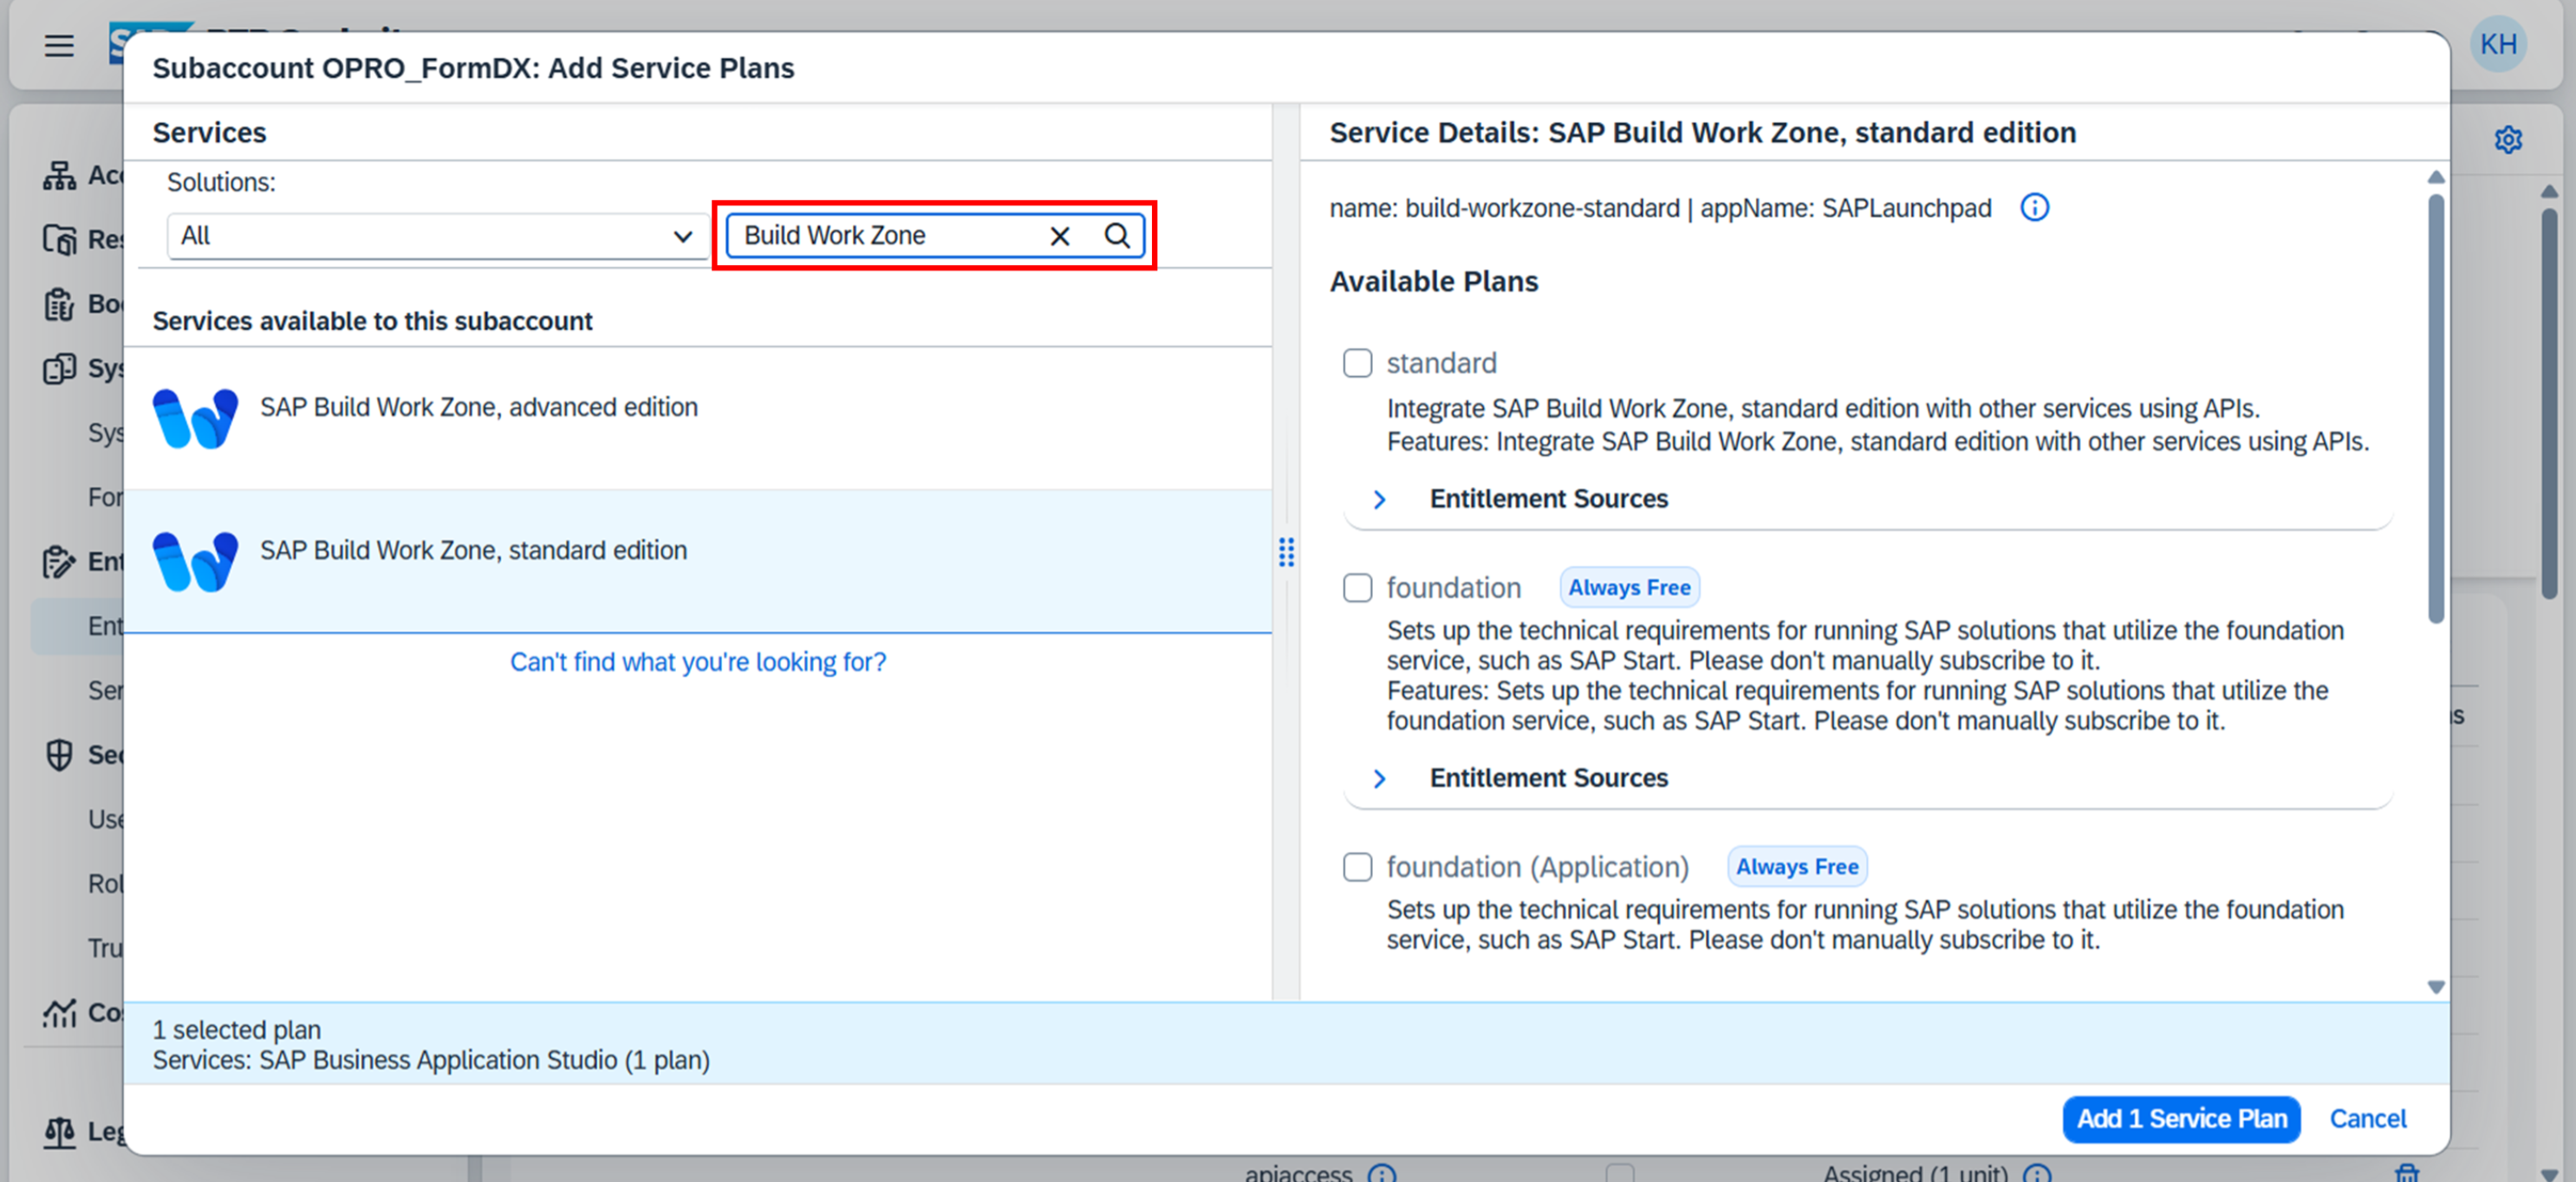Click the hamburger navigation menu icon
The width and height of the screenshot is (2576, 1182).
[59, 46]
